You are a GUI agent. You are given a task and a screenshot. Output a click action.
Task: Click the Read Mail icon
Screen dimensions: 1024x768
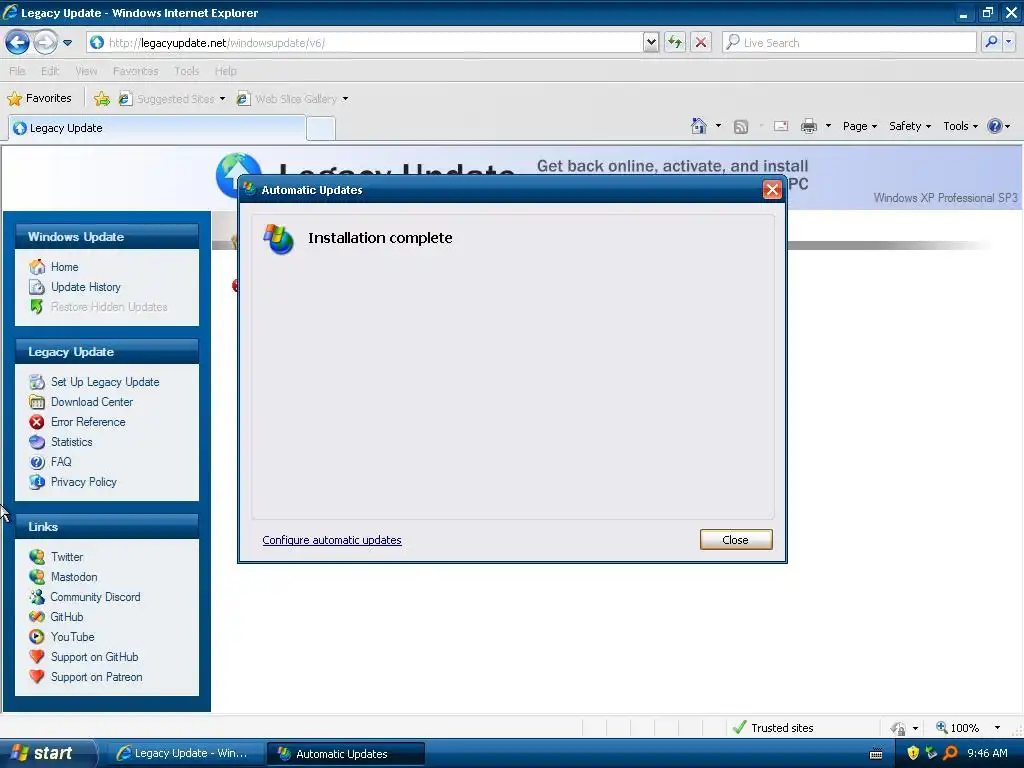click(781, 126)
